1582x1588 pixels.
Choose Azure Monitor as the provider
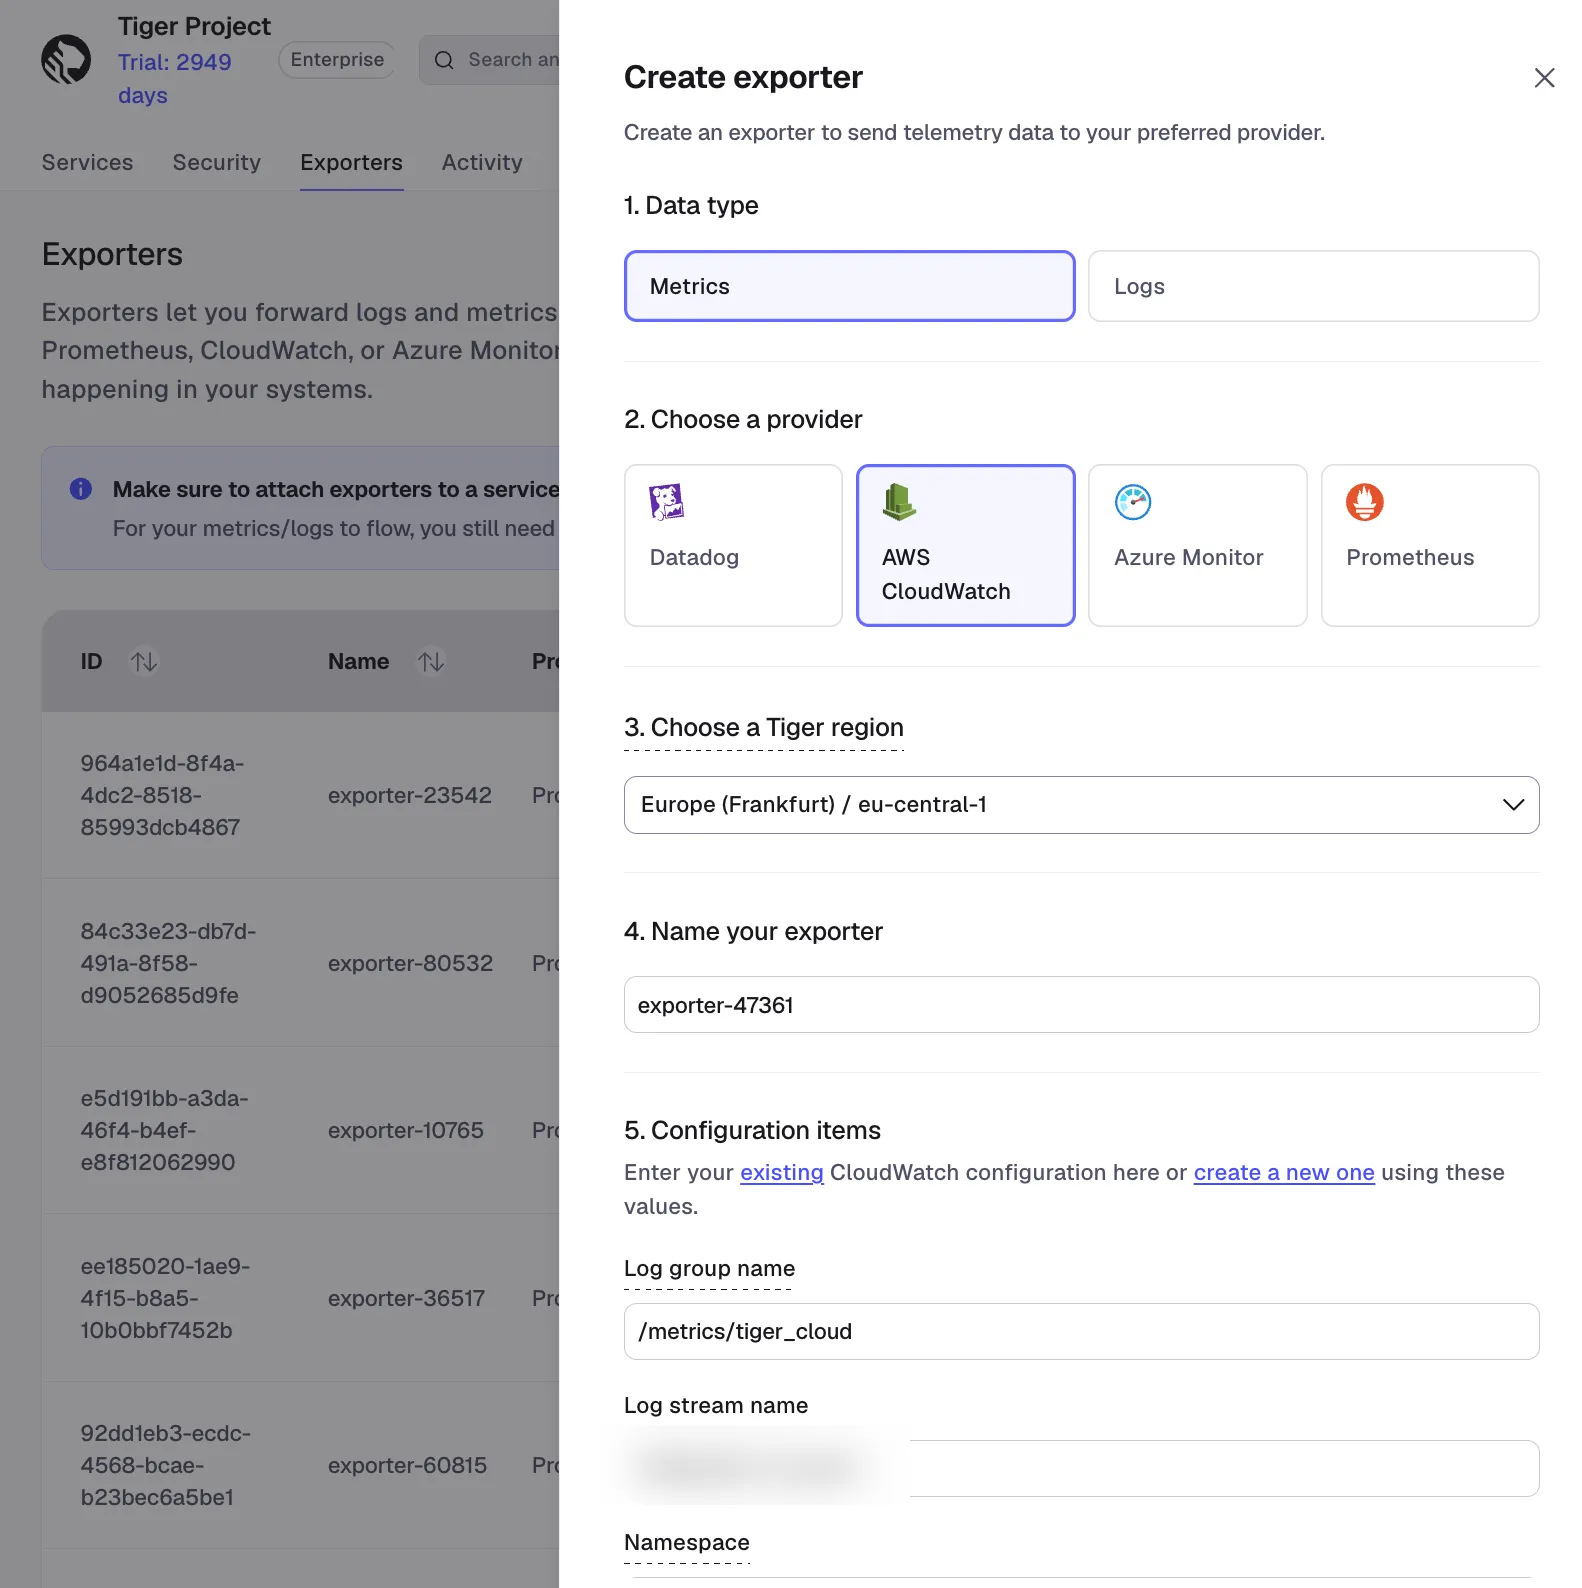click(1197, 545)
